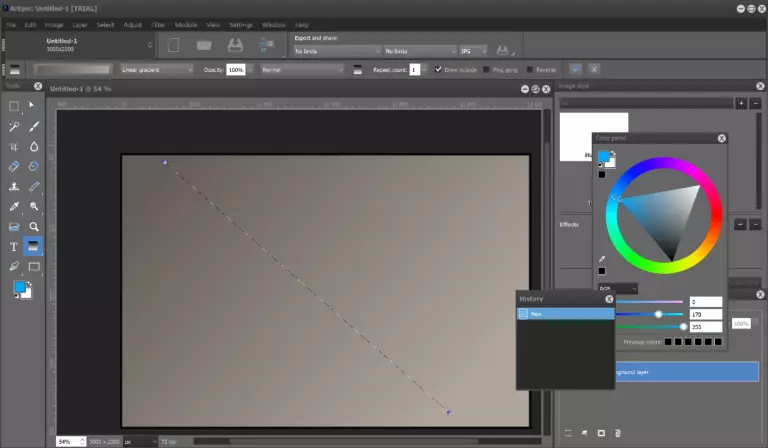Click color value field showing 170

click(x=706, y=314)
